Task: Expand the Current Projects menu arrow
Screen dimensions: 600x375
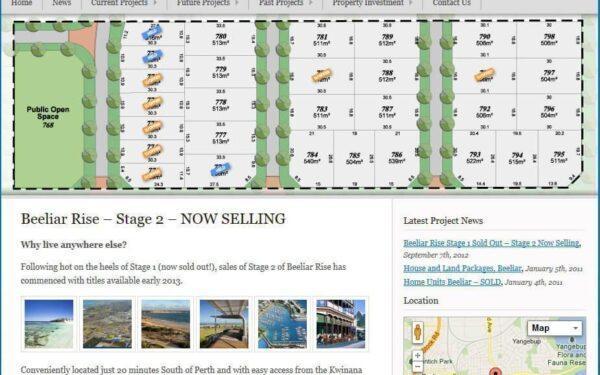Action: click(155, 3)
